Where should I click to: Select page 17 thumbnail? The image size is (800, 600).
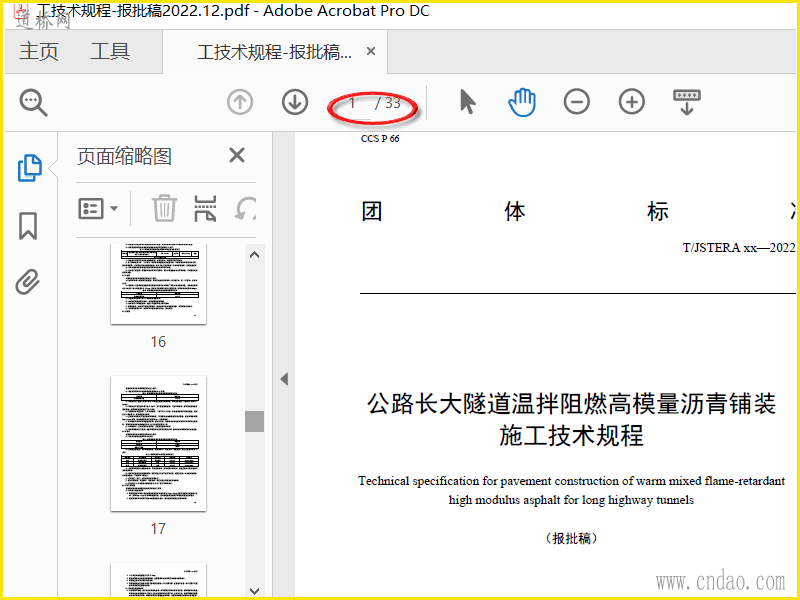click(159, 443)
